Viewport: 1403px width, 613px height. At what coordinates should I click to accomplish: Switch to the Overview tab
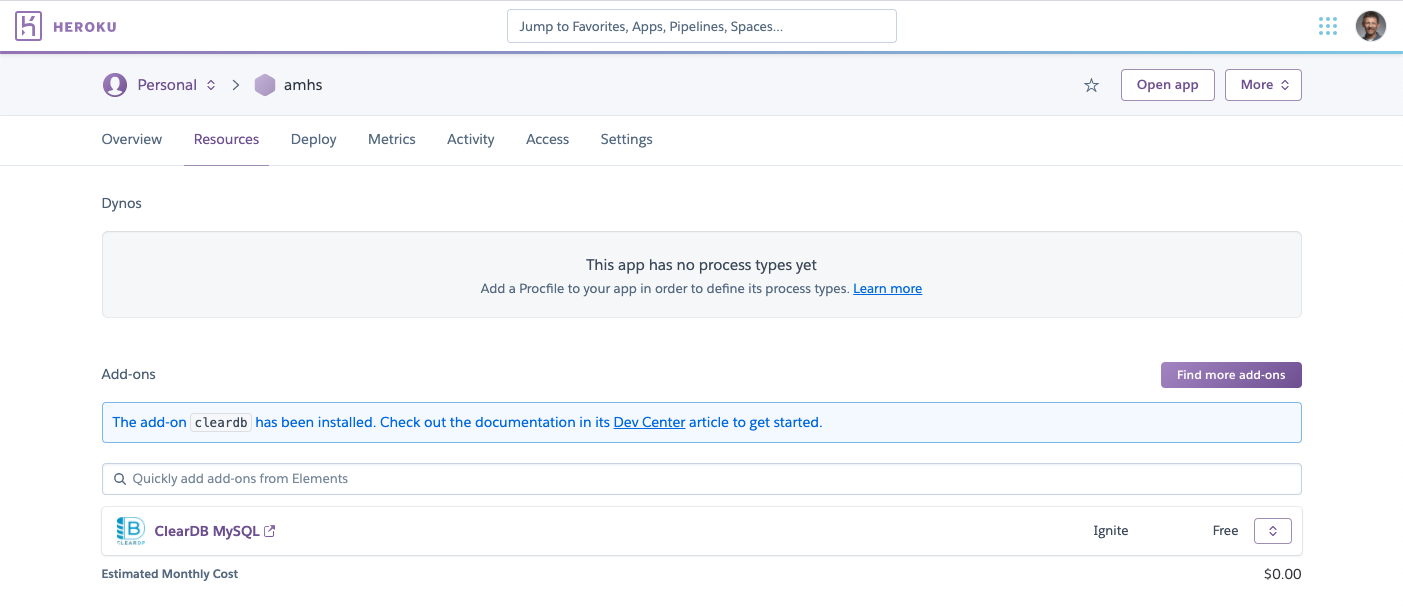tap(132, 139)
